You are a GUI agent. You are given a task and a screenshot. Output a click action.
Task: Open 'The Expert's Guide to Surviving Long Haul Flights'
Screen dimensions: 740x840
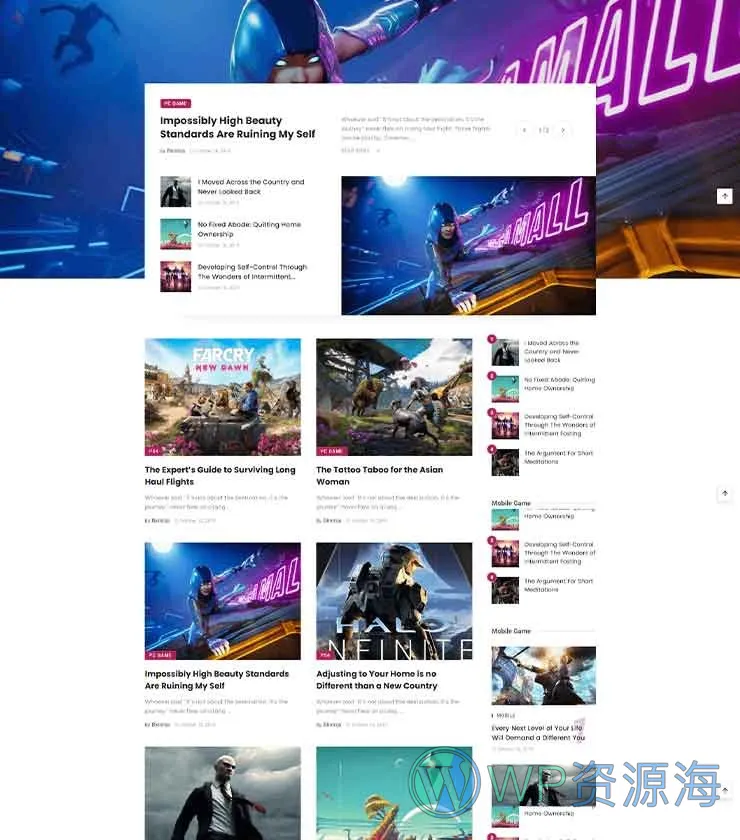(x=220, y=476)
